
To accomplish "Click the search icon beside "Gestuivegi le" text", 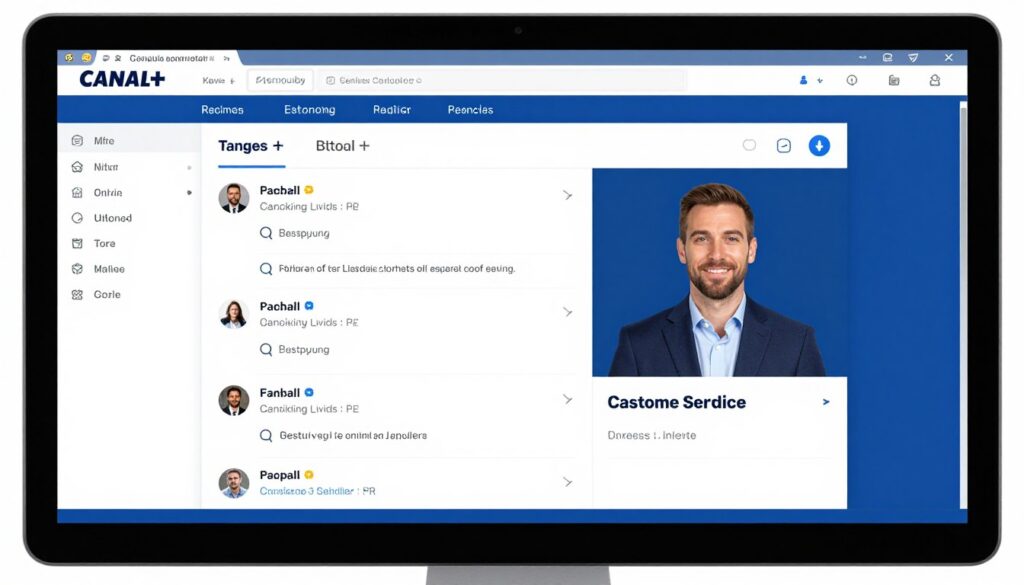I will click(x=266, y=435).
